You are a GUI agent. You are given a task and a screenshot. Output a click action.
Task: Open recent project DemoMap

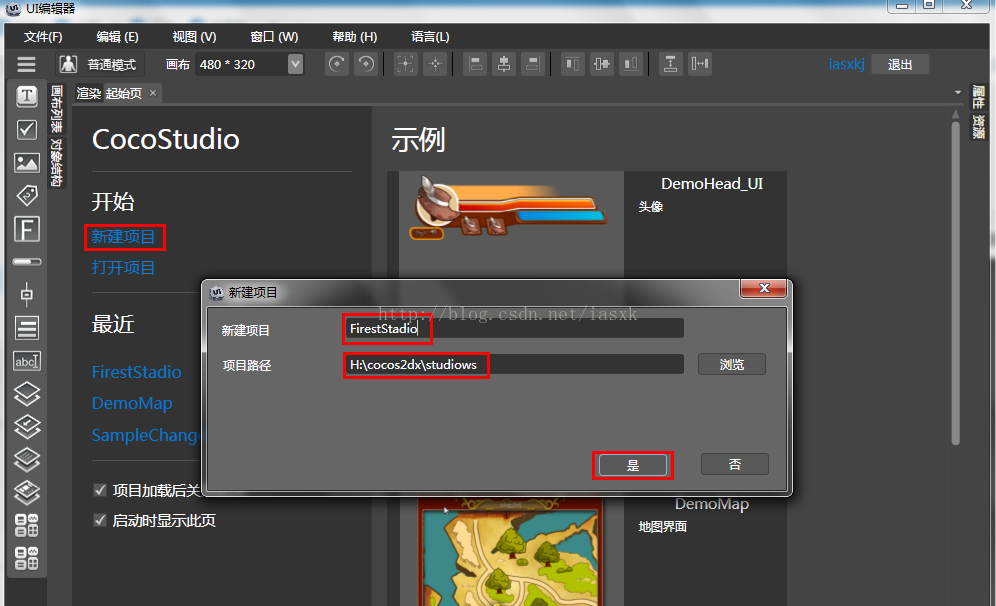click(131, 403)
